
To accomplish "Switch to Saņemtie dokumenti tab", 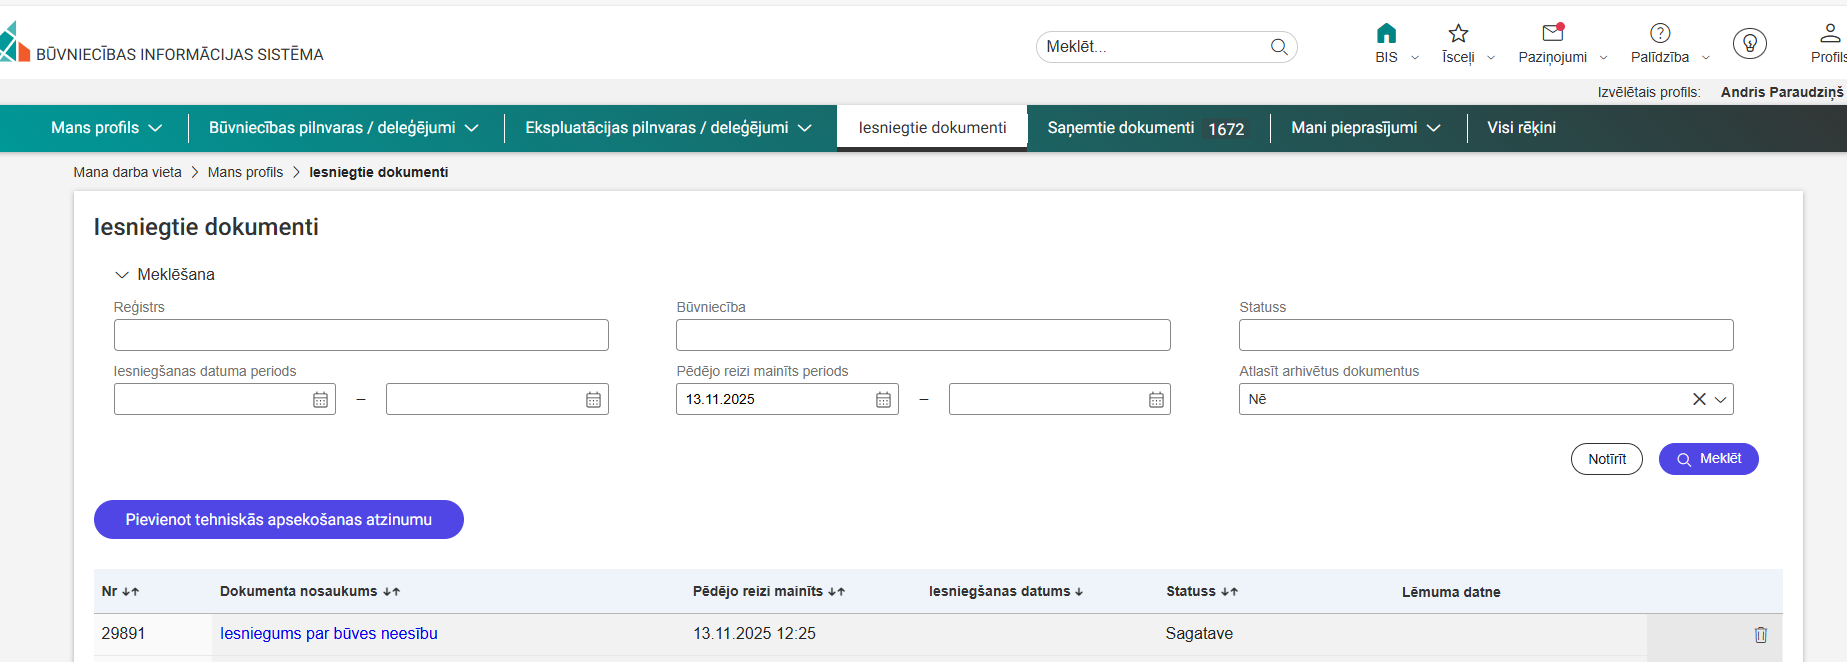I will [x=1145, y=128].
